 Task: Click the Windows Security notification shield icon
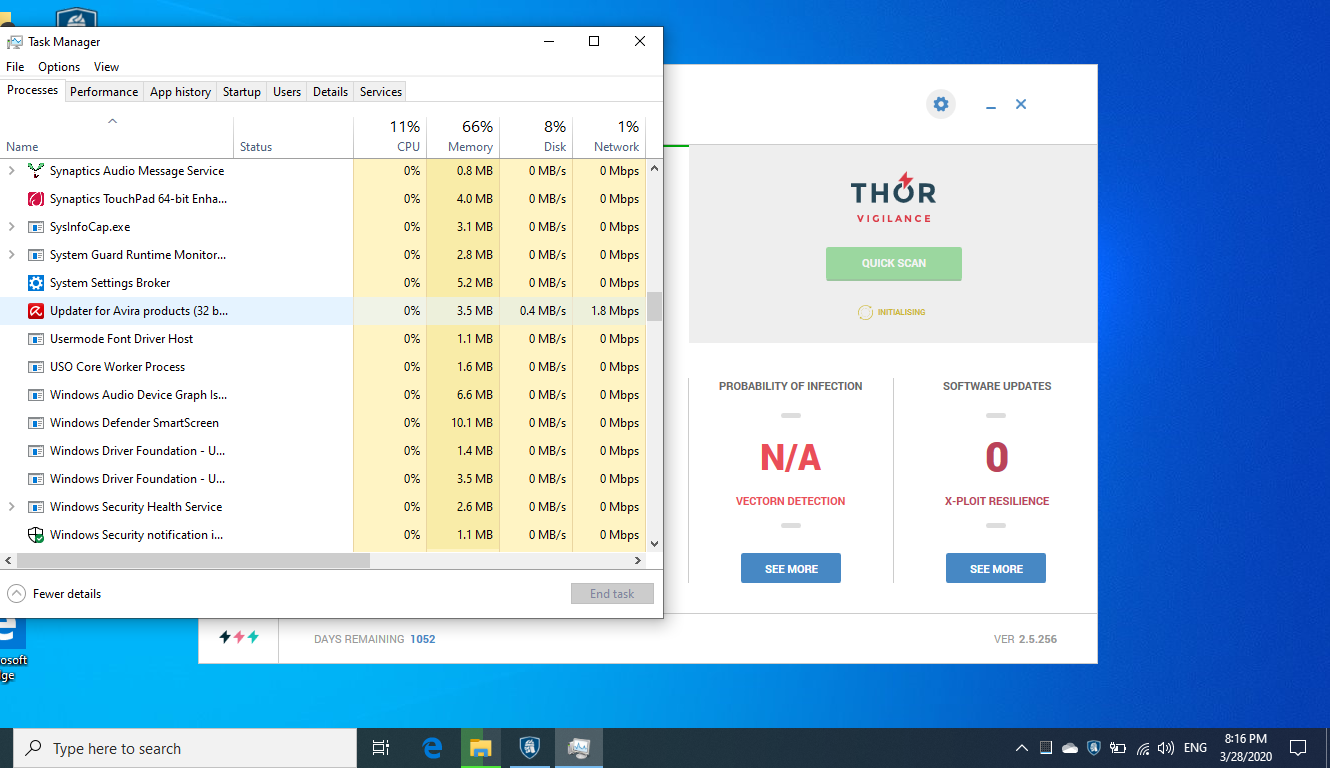click(36, 535)
